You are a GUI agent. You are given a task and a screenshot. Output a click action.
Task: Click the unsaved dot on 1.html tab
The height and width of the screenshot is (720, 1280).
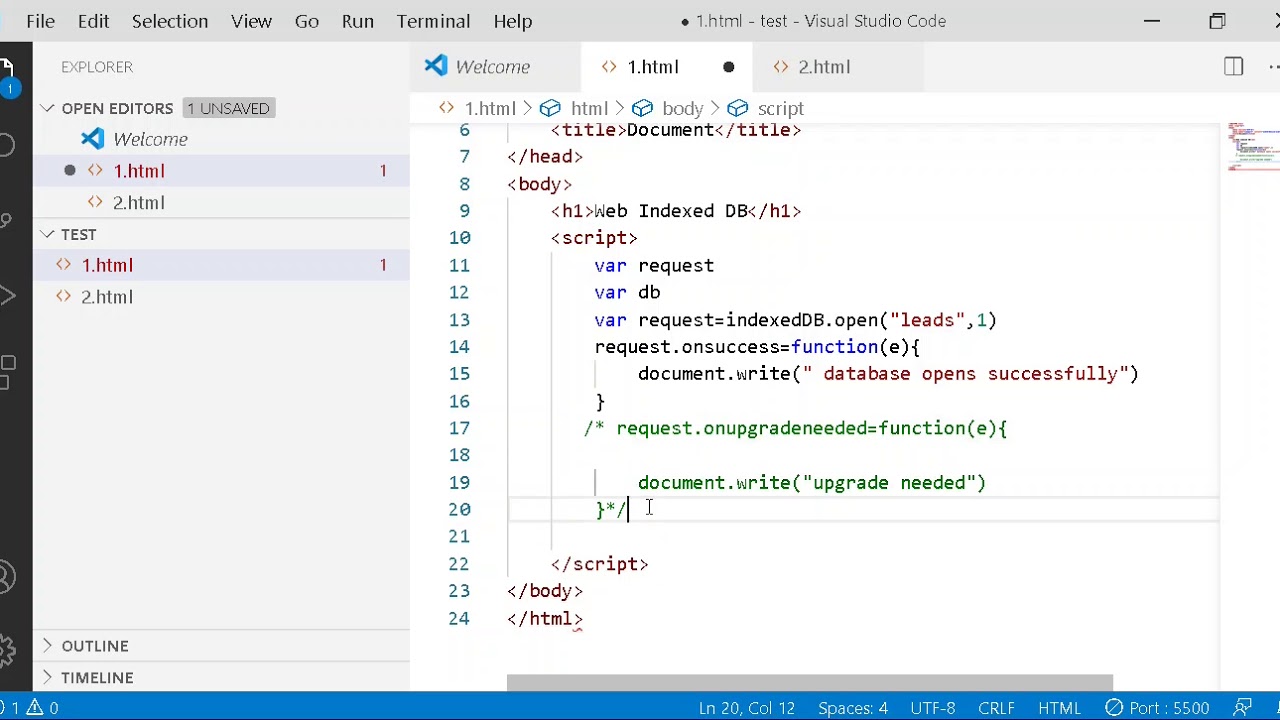[728, 67]
